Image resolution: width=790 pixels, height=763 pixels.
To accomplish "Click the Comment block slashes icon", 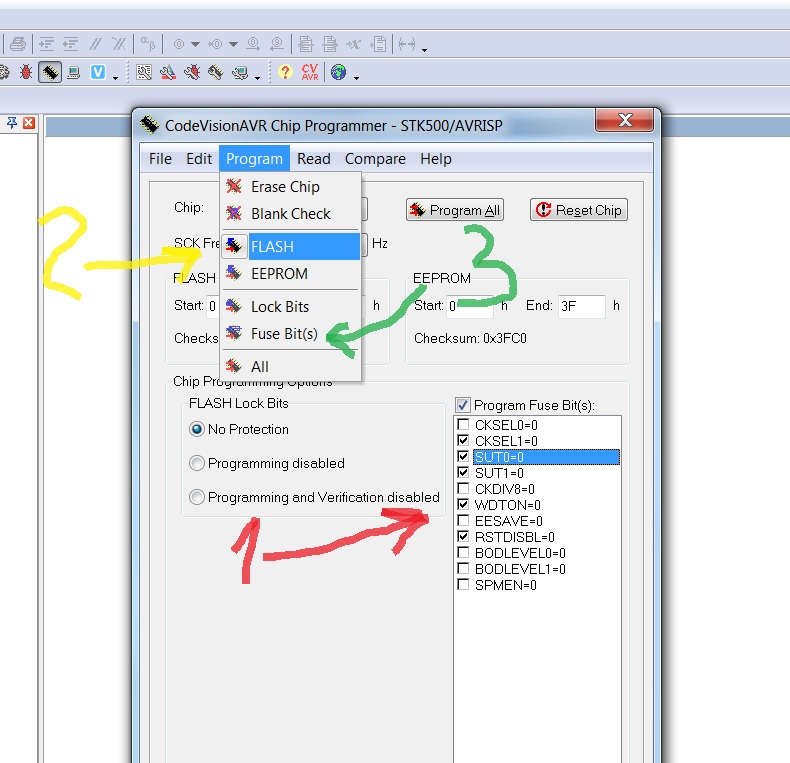I will pyautogui.click(x=95, y=44).
